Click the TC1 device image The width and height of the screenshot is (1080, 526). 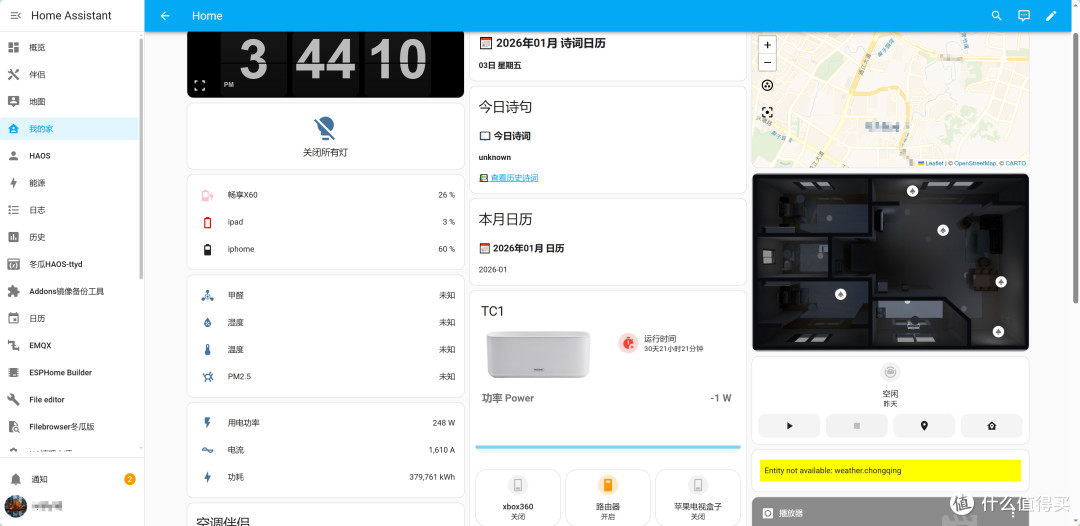tap(538, 353)
